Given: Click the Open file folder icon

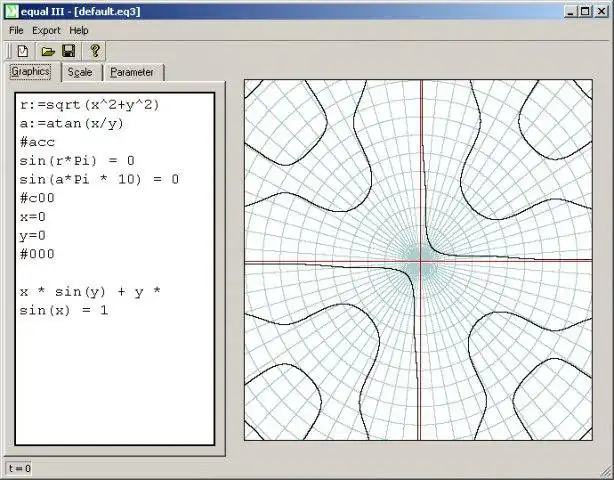Looking at the screenshot, I should 48,51.
